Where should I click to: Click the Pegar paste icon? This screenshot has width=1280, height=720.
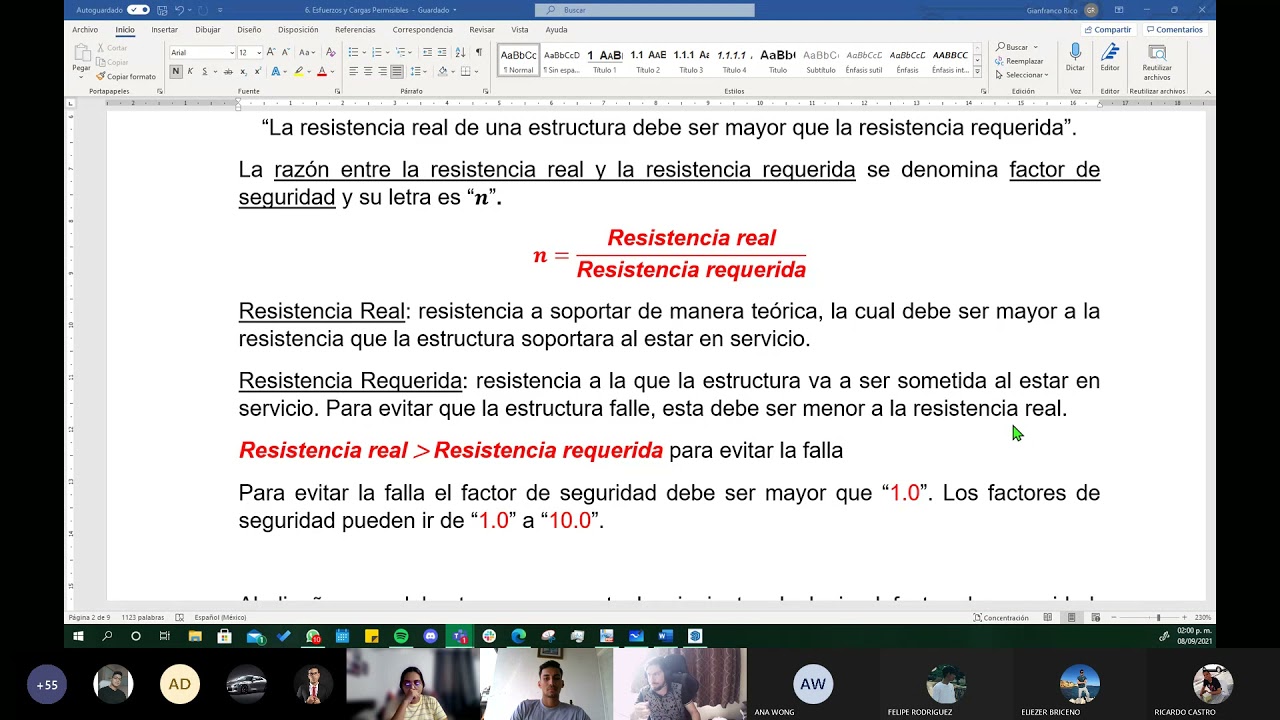[x=81, y=53]
